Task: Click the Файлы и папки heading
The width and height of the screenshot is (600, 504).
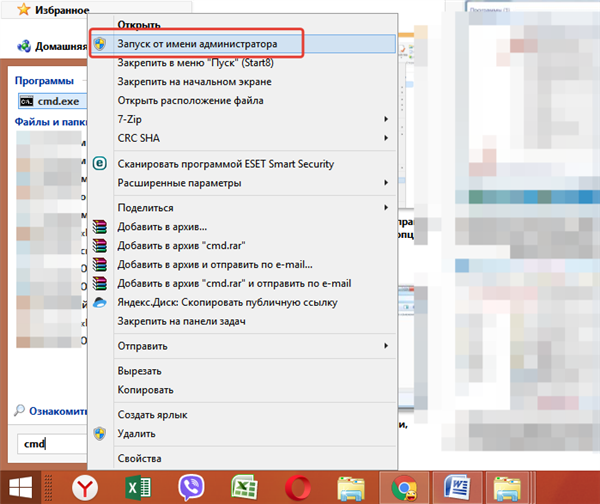Action: tap(51, 122)
